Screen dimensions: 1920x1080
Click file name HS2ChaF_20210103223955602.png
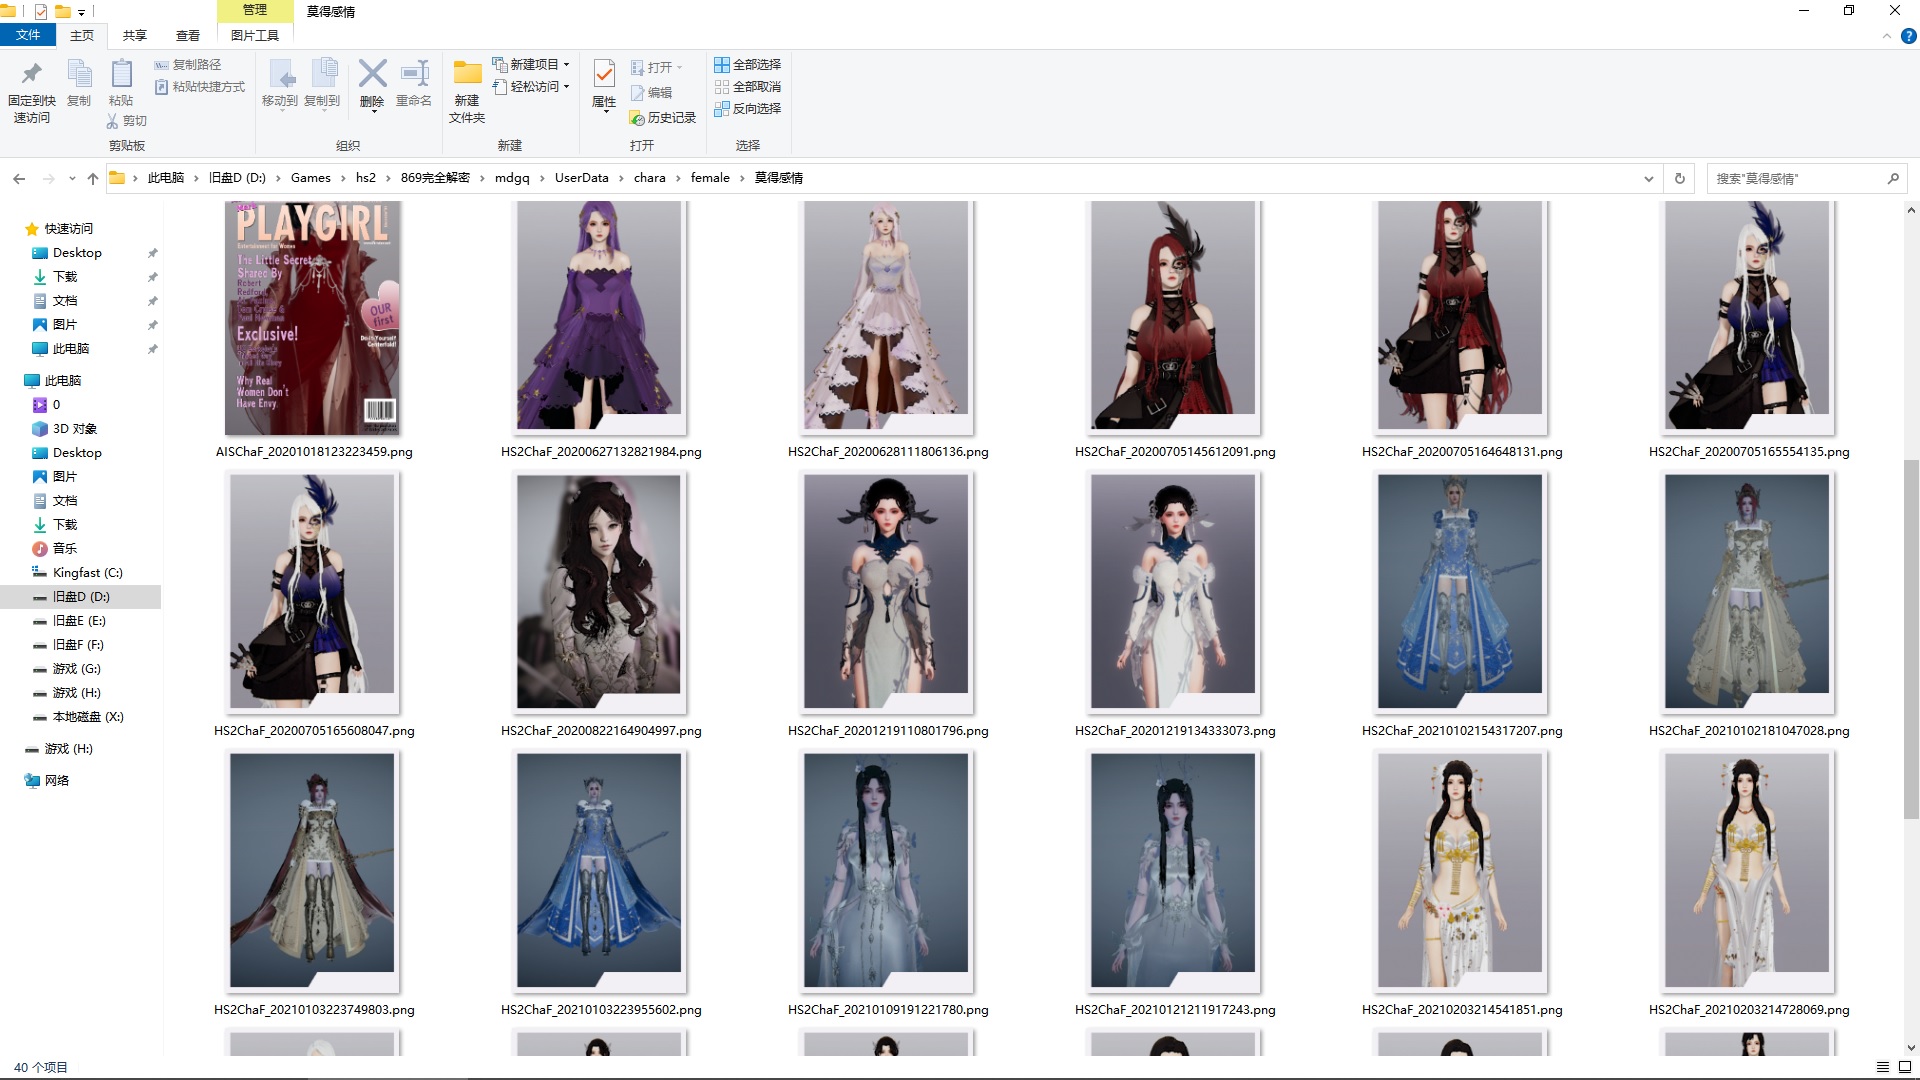click(601, 1010)
